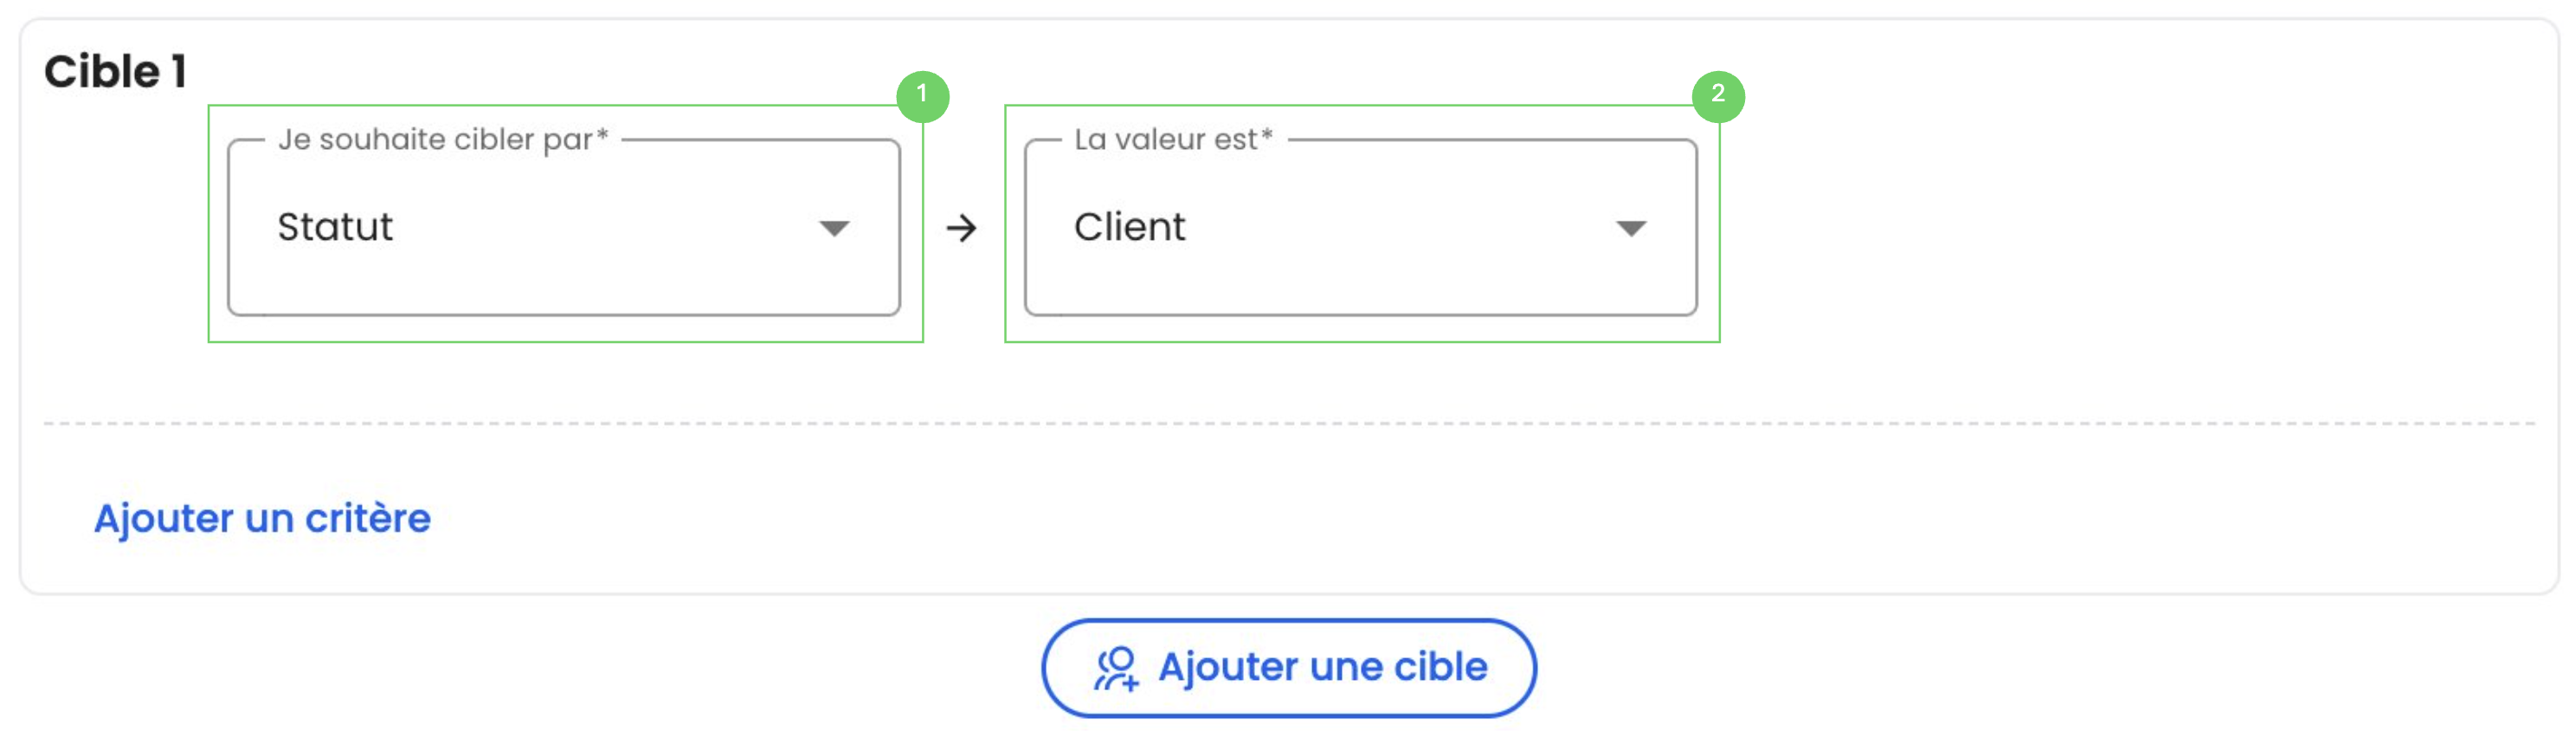Select the Statut value in the targeting field
The image size is (2576, 731).
[335, 227]
